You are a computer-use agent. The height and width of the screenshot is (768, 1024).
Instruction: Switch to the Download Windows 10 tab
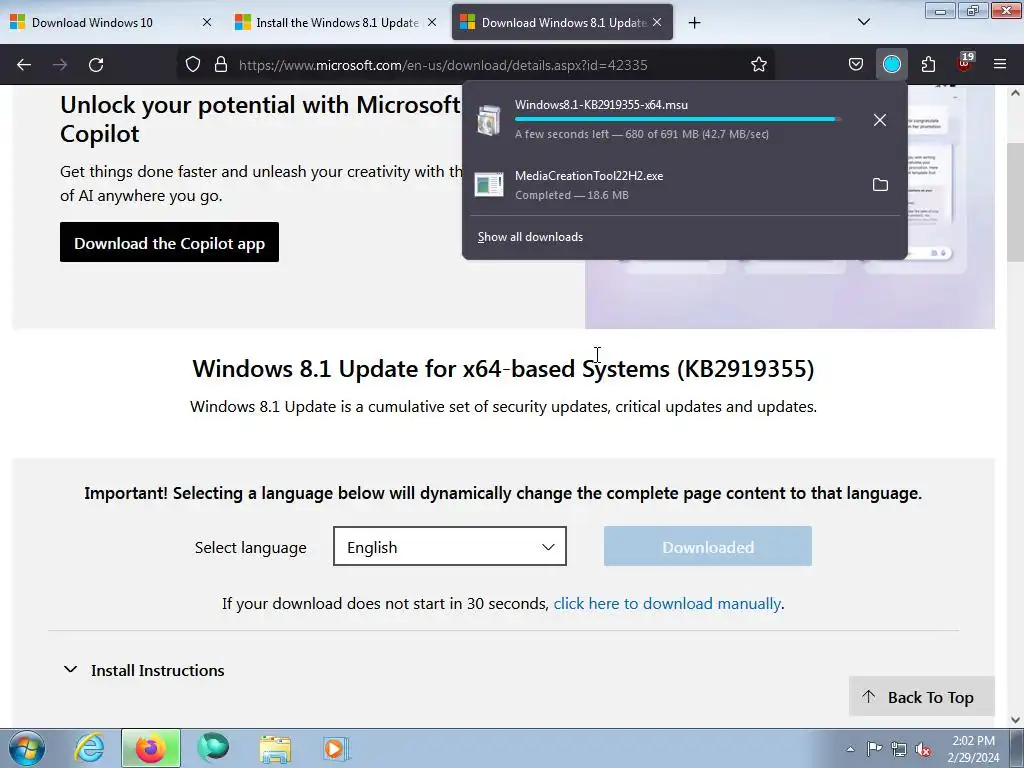click(111, 23)
